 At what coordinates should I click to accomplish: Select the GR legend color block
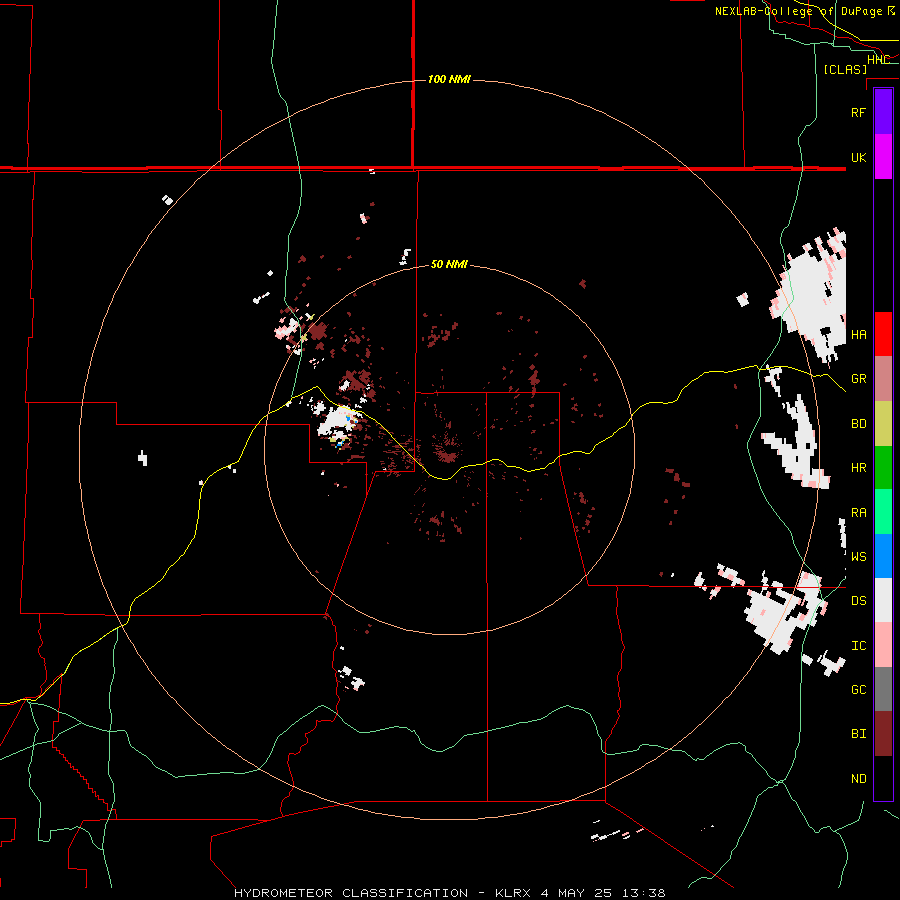click(883, 379)
